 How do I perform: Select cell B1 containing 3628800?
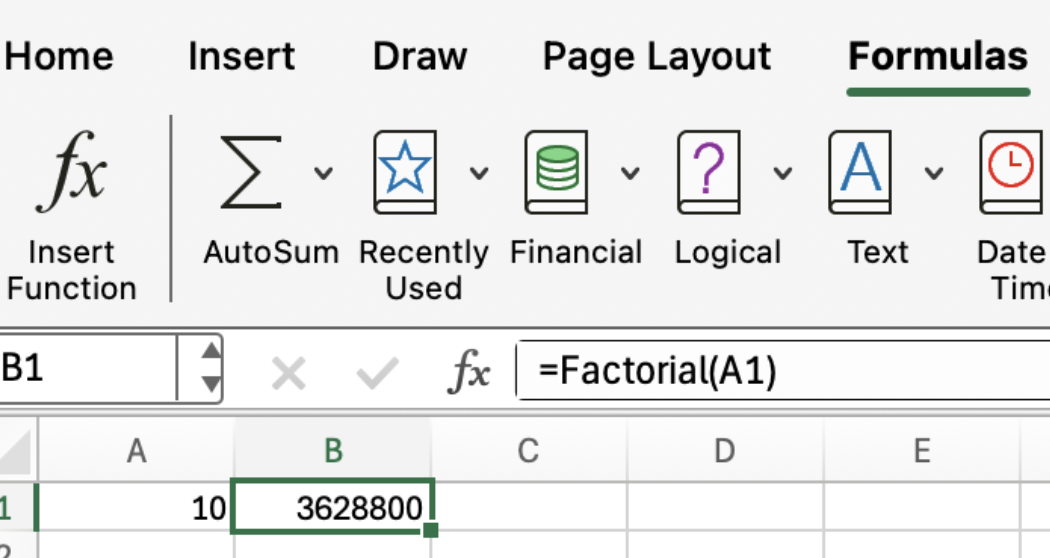tap(333, 507)
